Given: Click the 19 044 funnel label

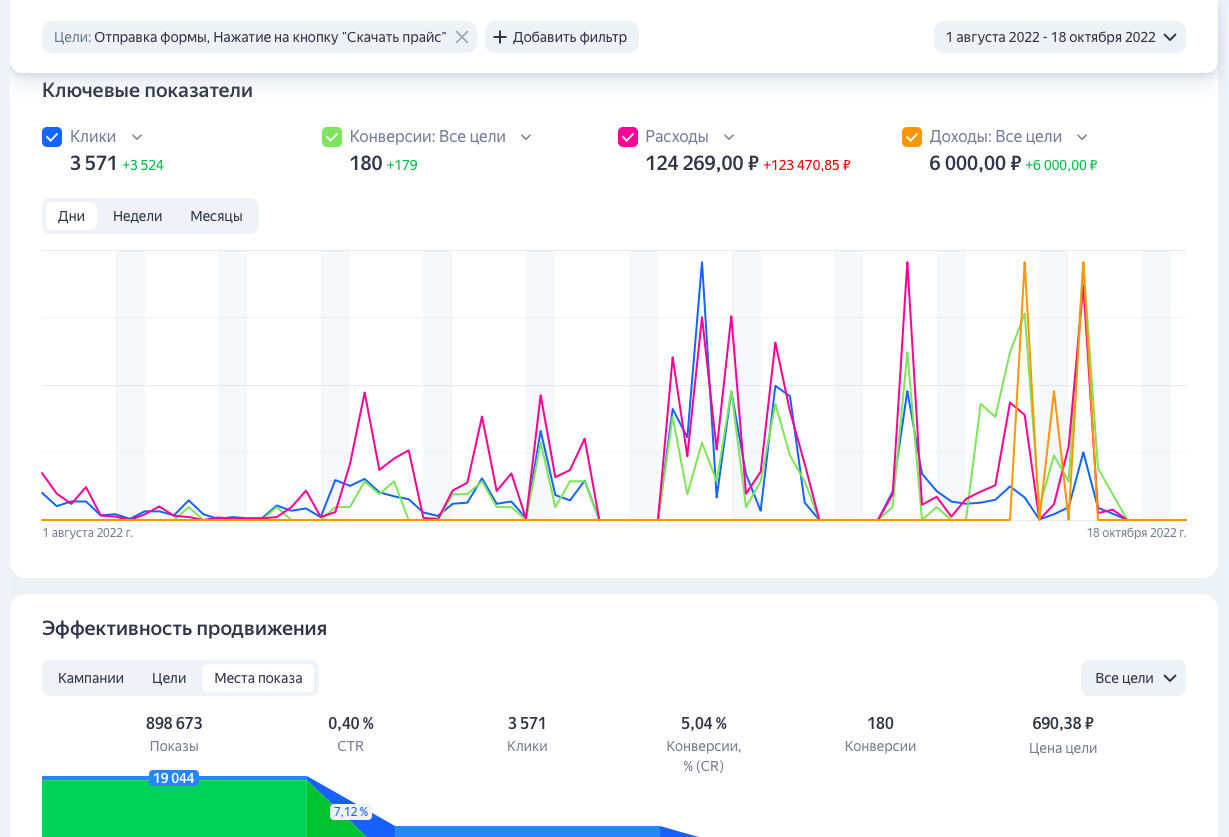Looking at the screenshot, I should (x=174, y=778).
